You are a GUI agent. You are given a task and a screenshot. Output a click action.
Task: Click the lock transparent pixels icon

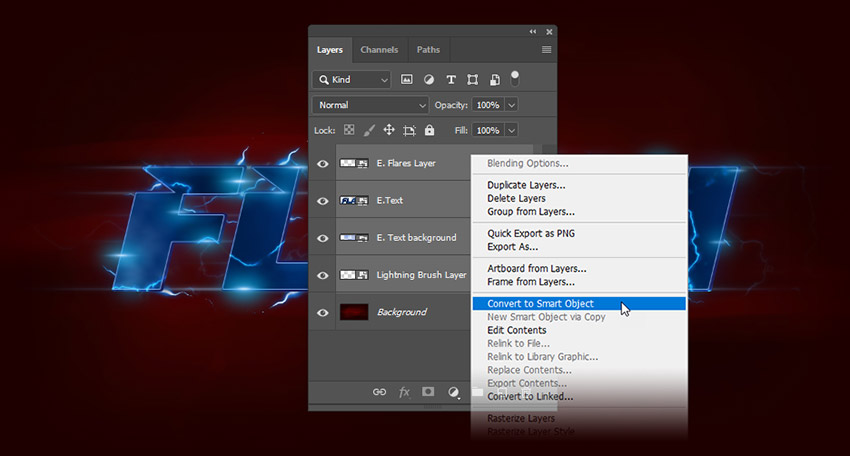pos(349,130)
